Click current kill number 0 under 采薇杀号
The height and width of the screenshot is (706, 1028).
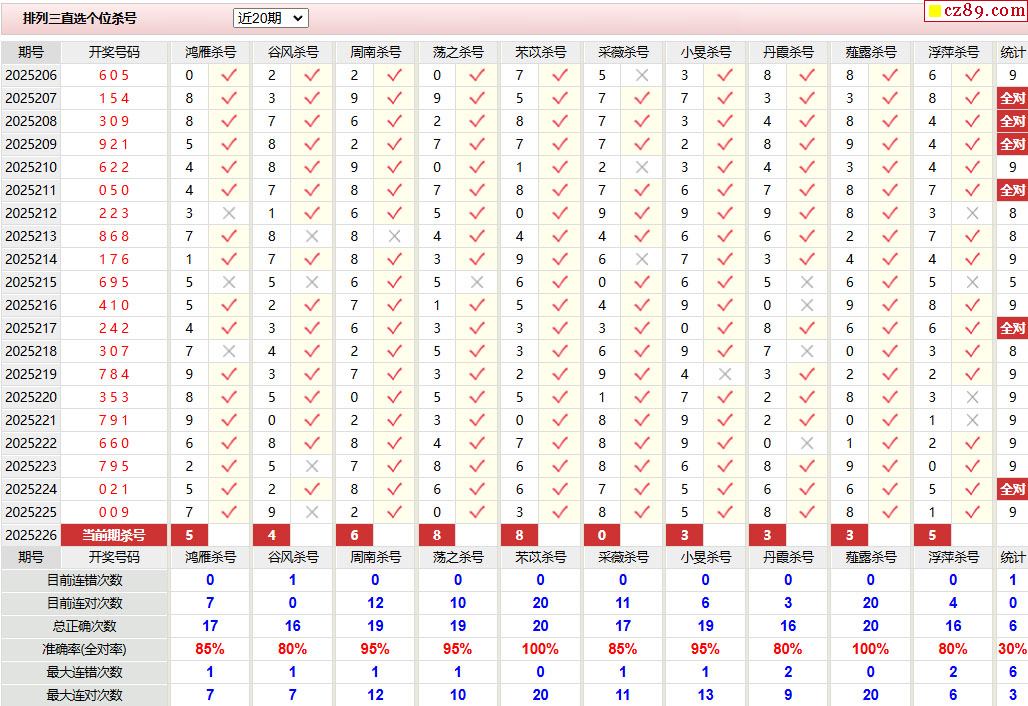point(603,535)
